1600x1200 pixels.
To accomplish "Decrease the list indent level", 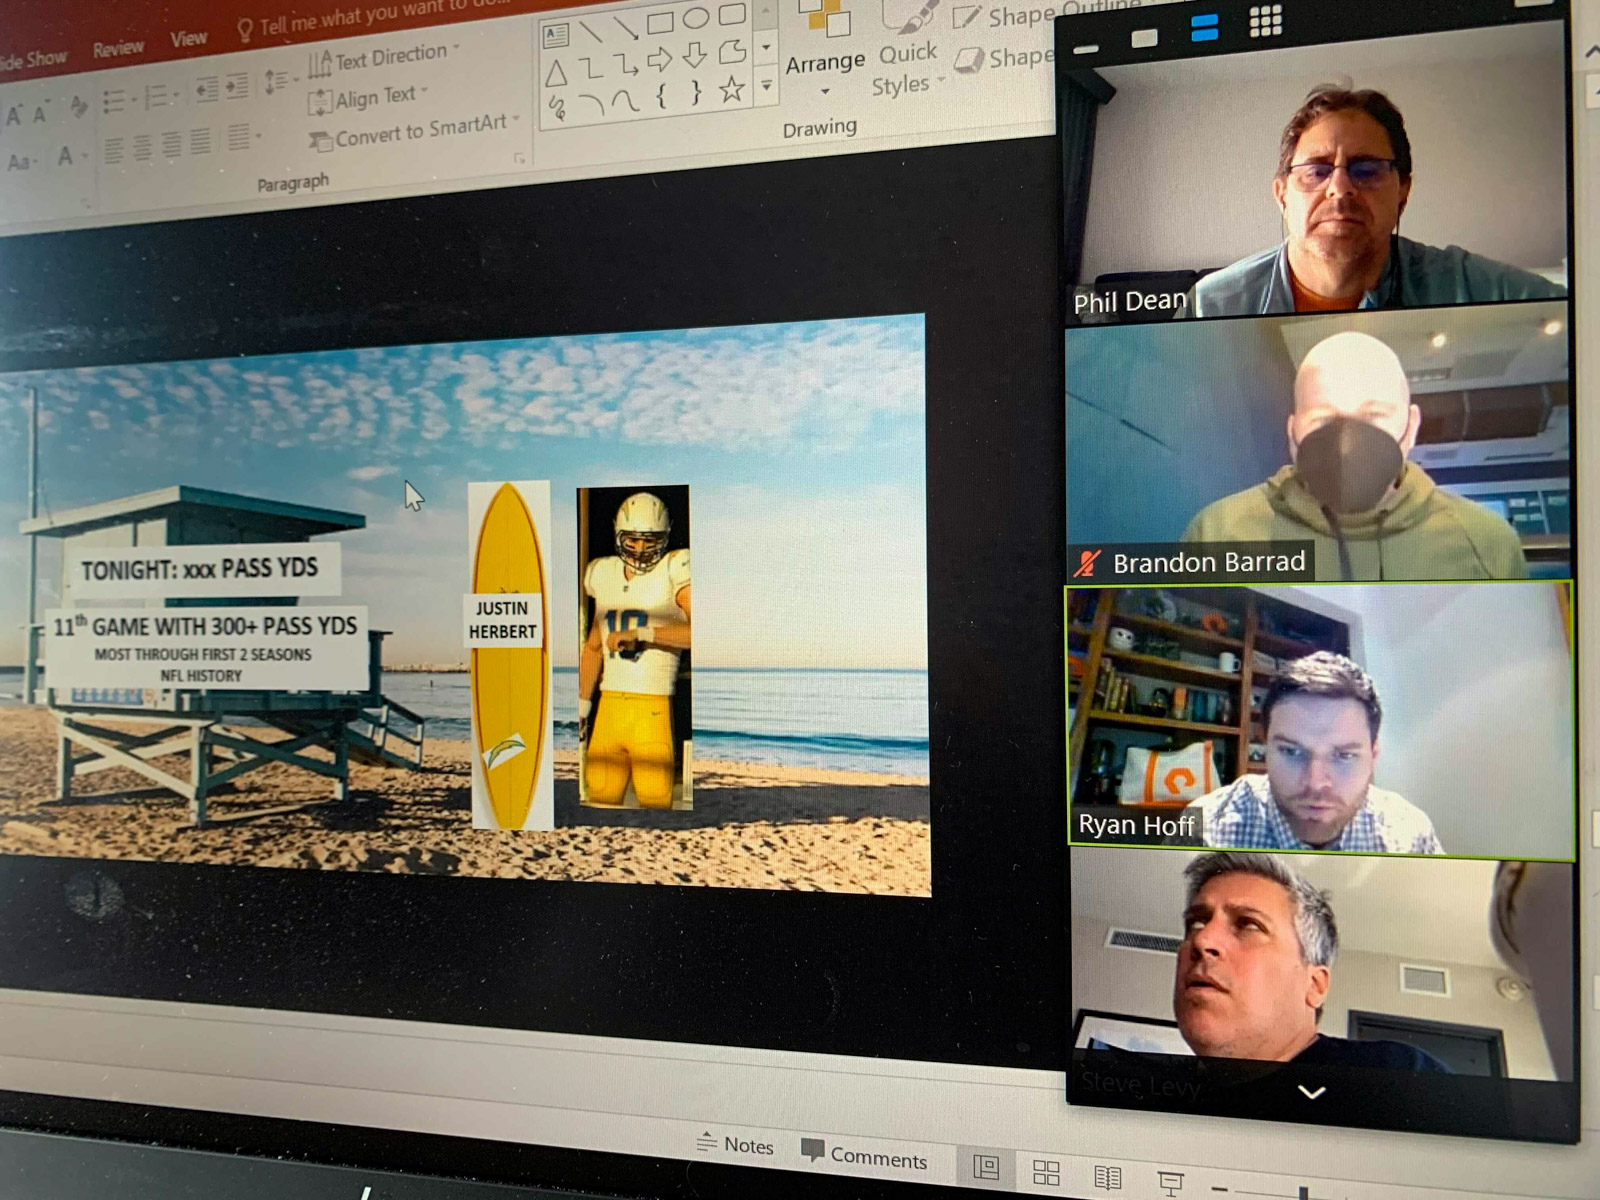I will pos(206,90).
